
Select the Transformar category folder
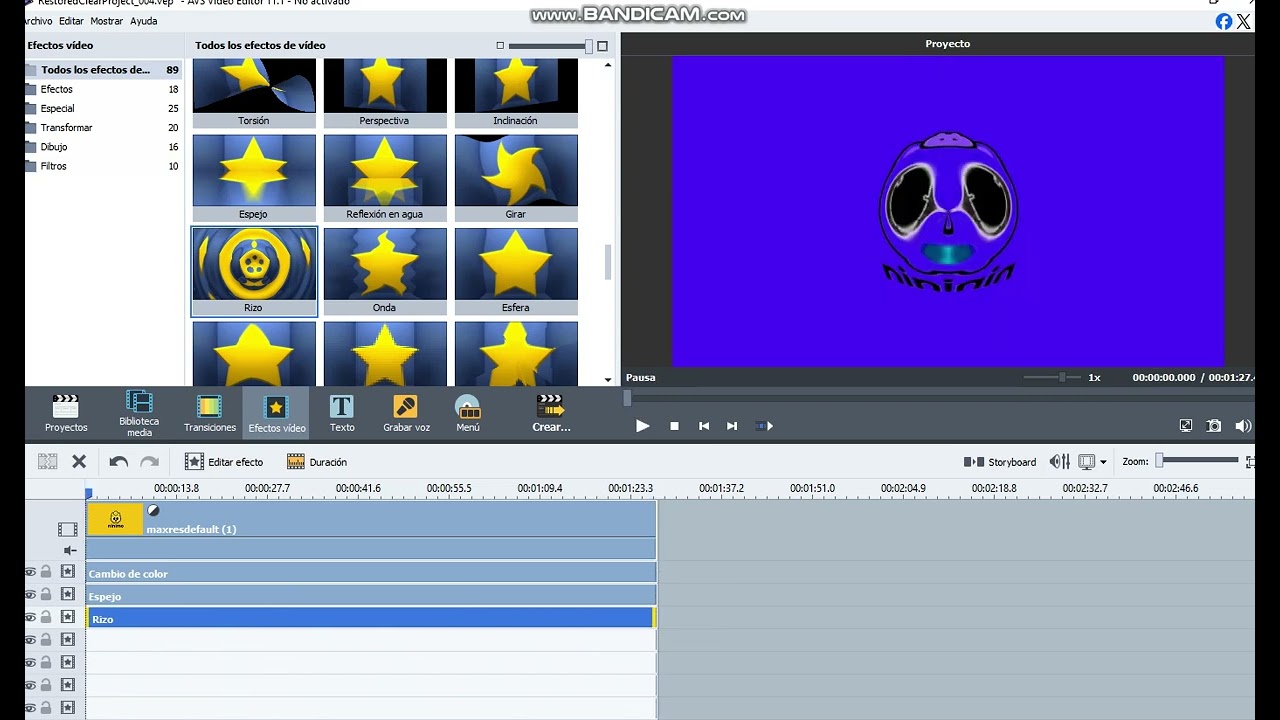102,127
